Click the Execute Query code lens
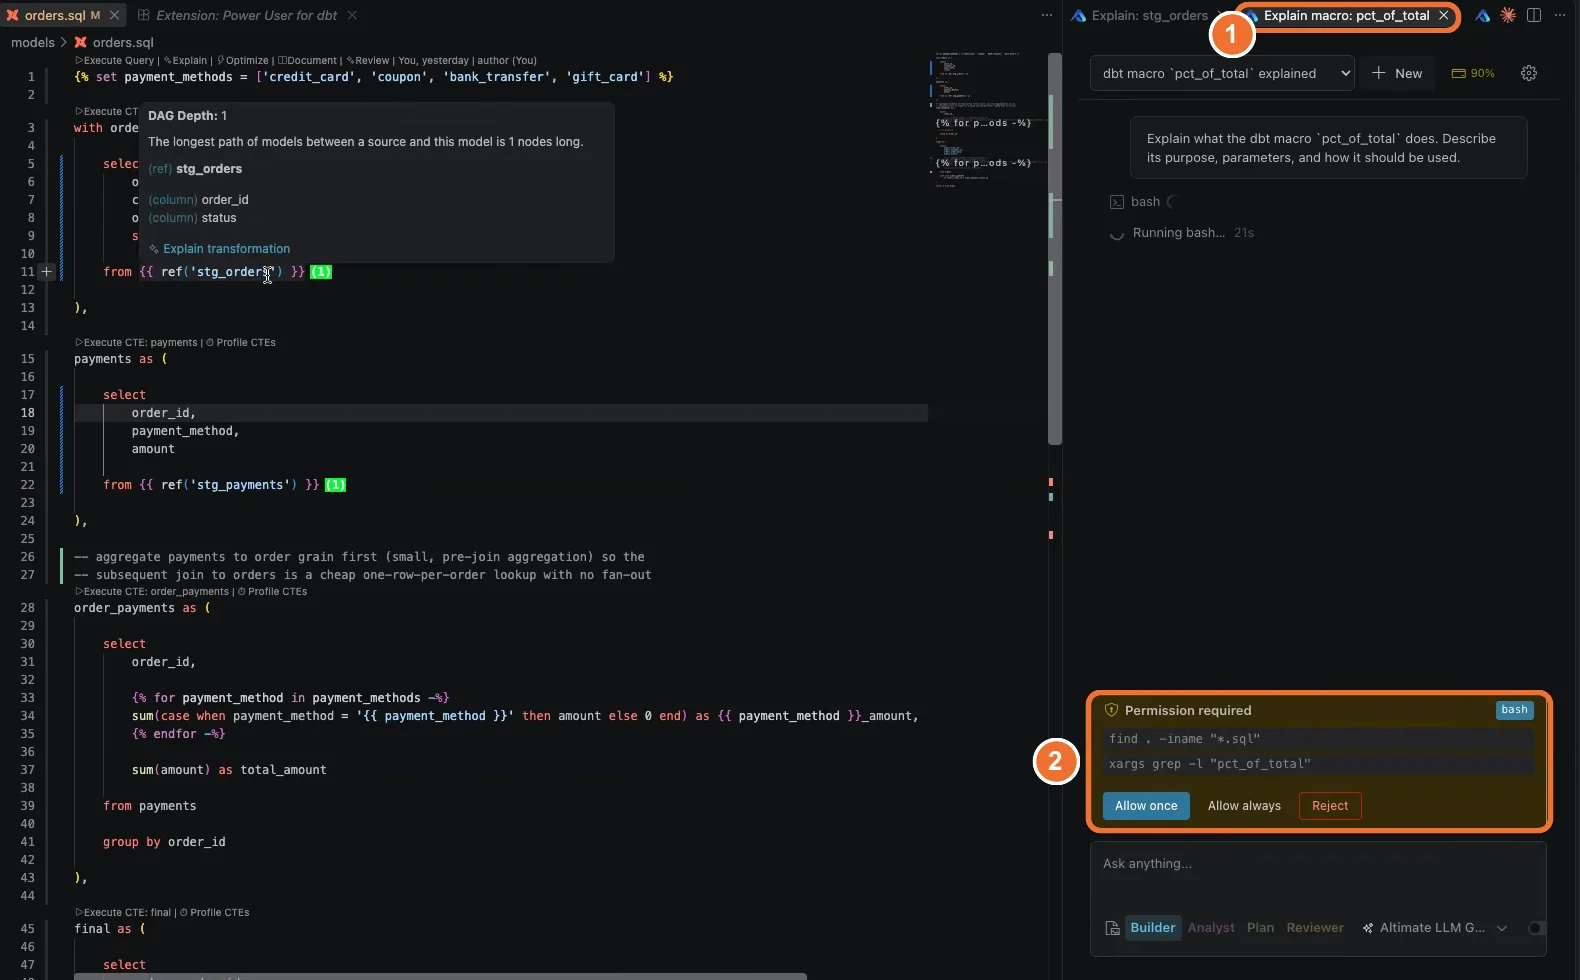This screenshot has height=980, width=1580. (x=115, y=60)
